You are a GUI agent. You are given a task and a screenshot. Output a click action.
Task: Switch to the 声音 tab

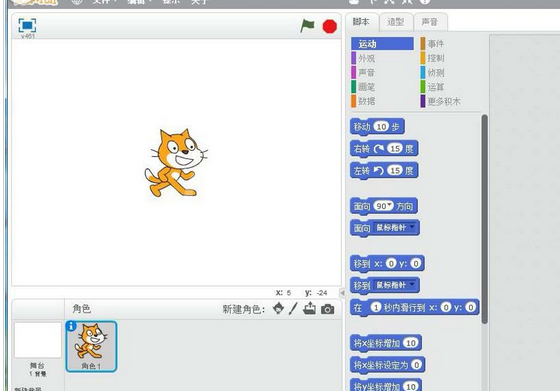coord(430,22)
